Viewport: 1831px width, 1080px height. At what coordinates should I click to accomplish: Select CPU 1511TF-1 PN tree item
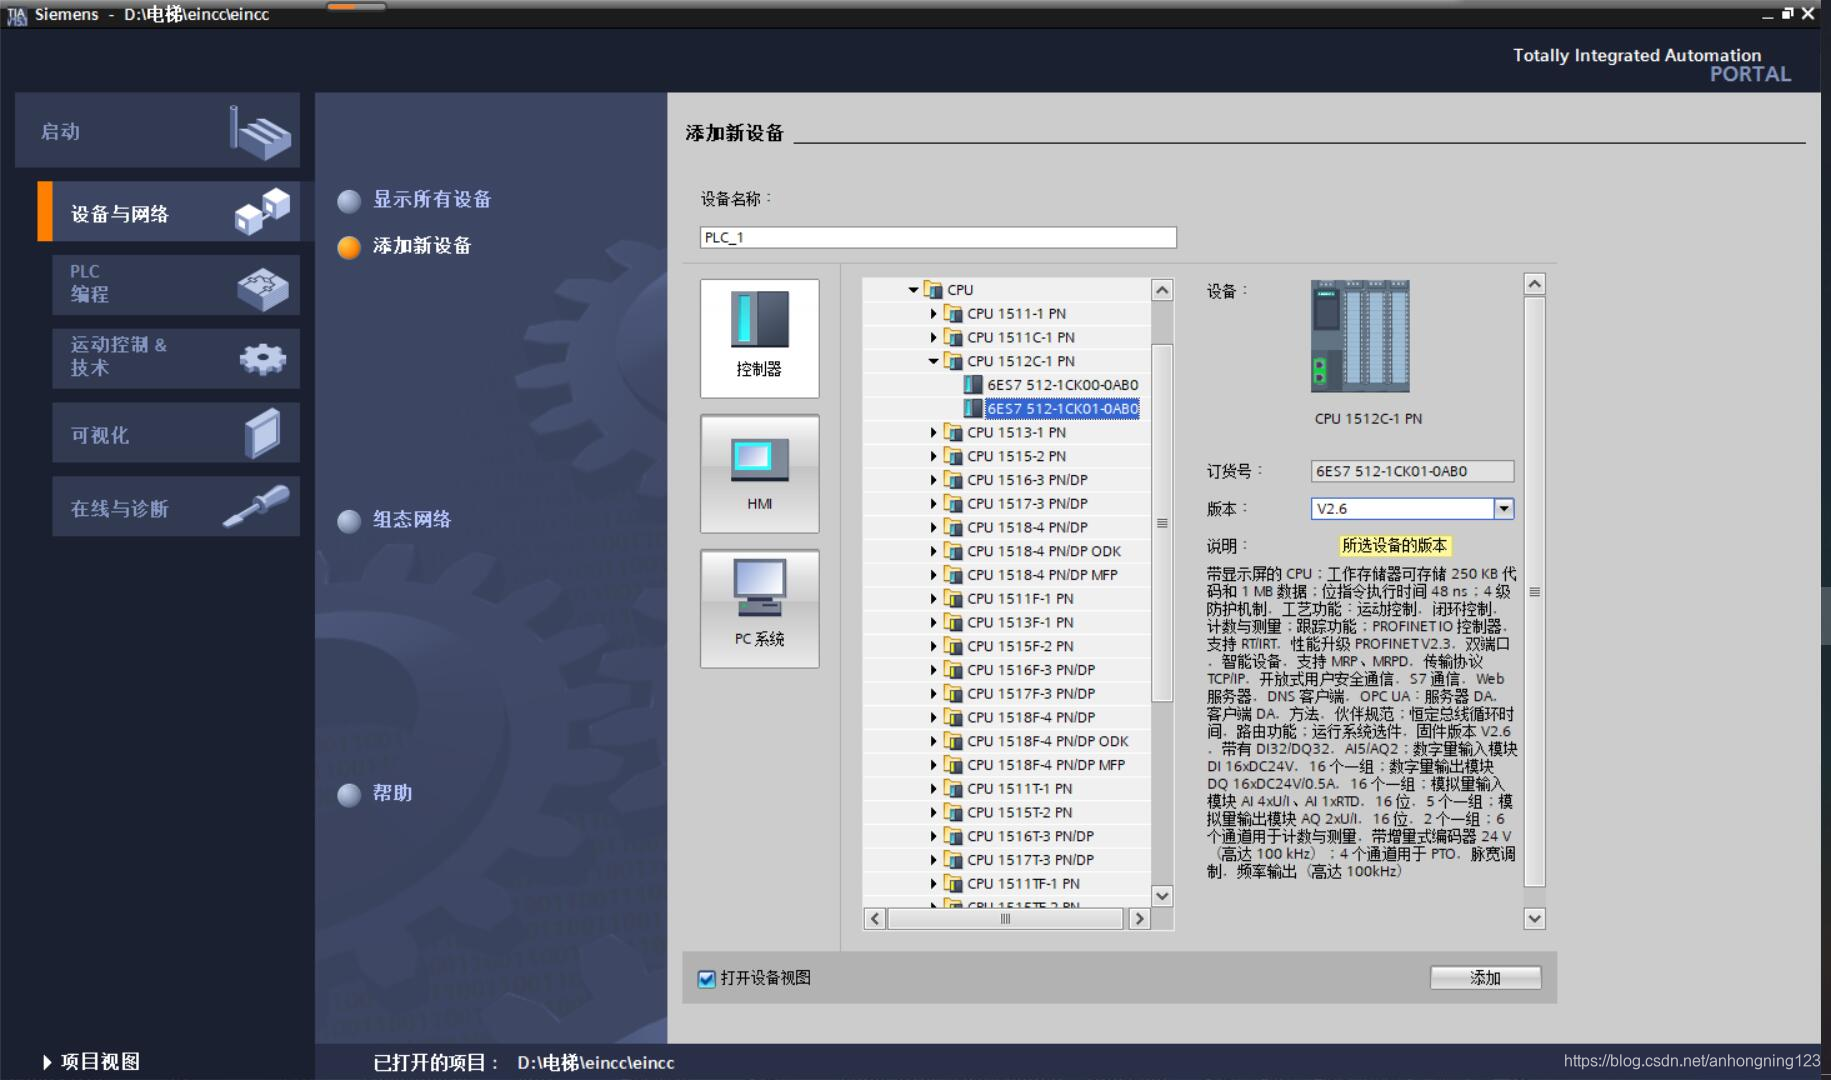click(1023, 884)
